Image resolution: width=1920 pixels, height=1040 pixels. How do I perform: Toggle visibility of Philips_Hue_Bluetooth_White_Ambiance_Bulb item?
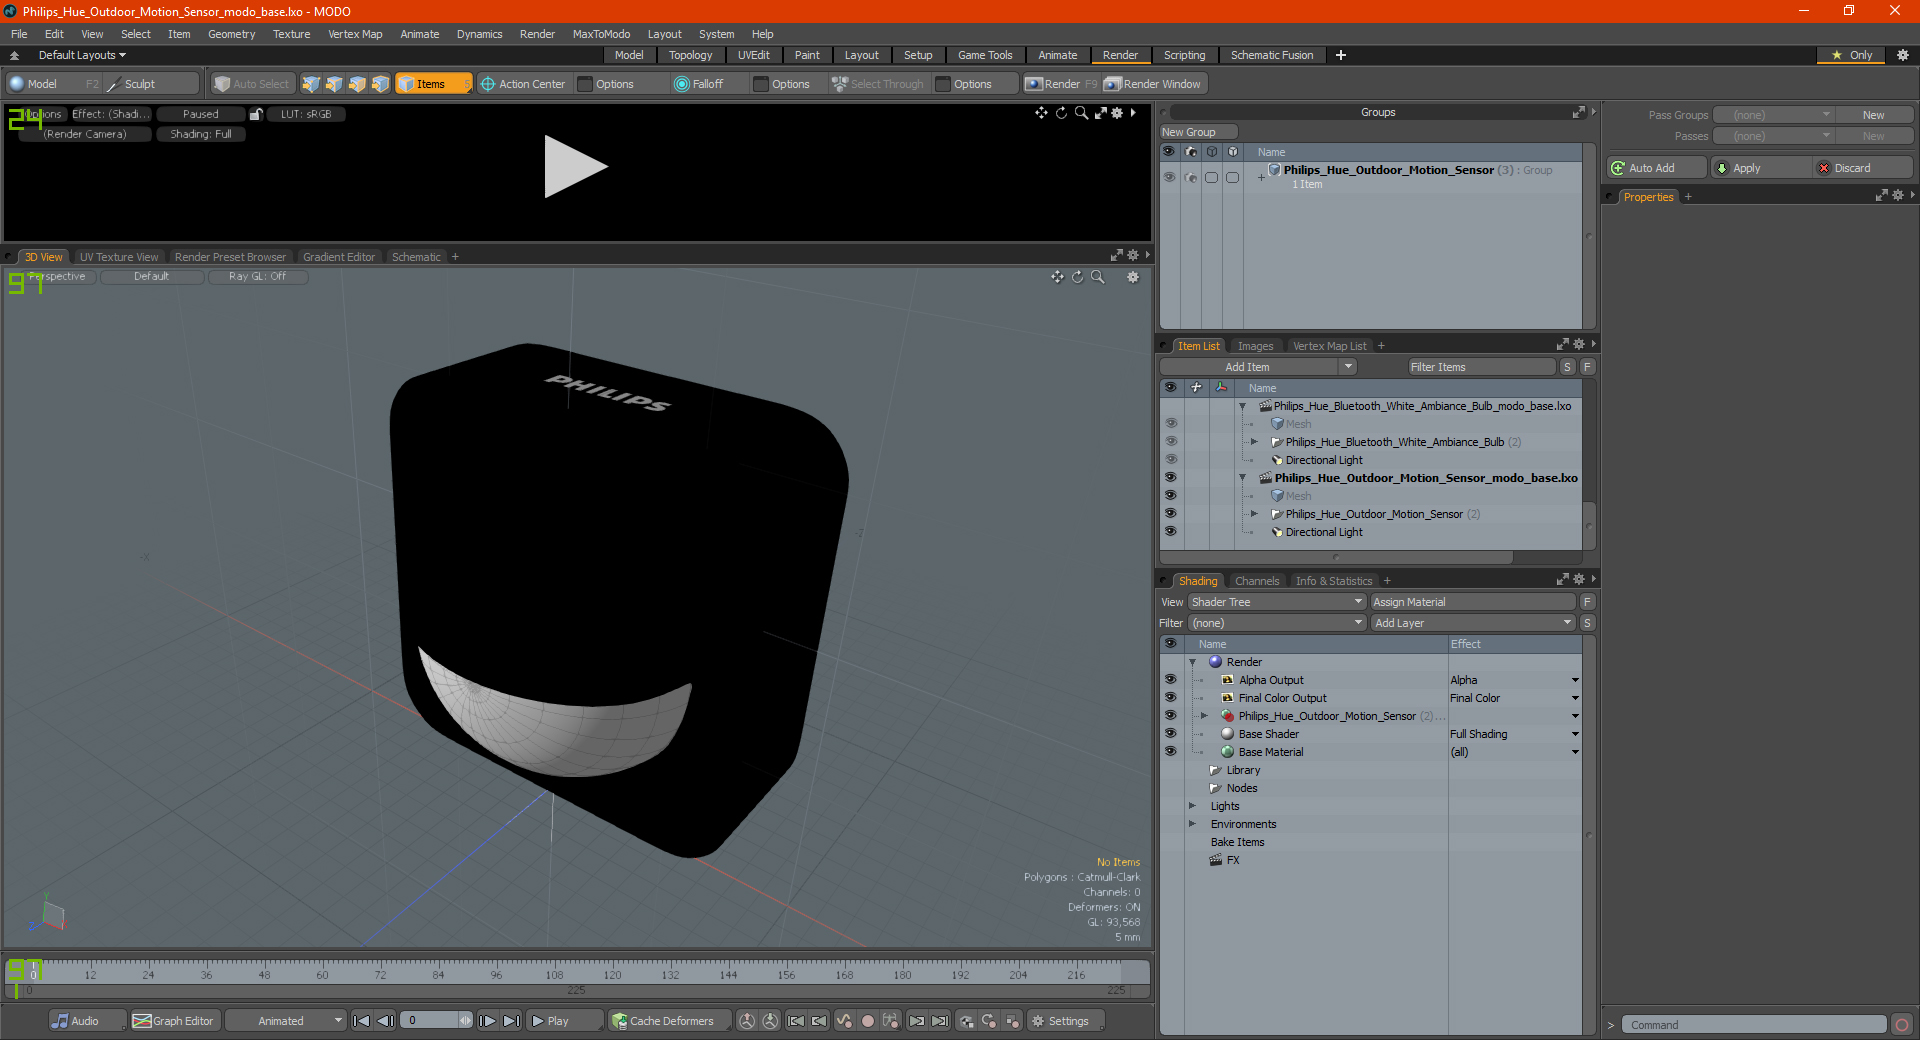(x=1170, y=442)
